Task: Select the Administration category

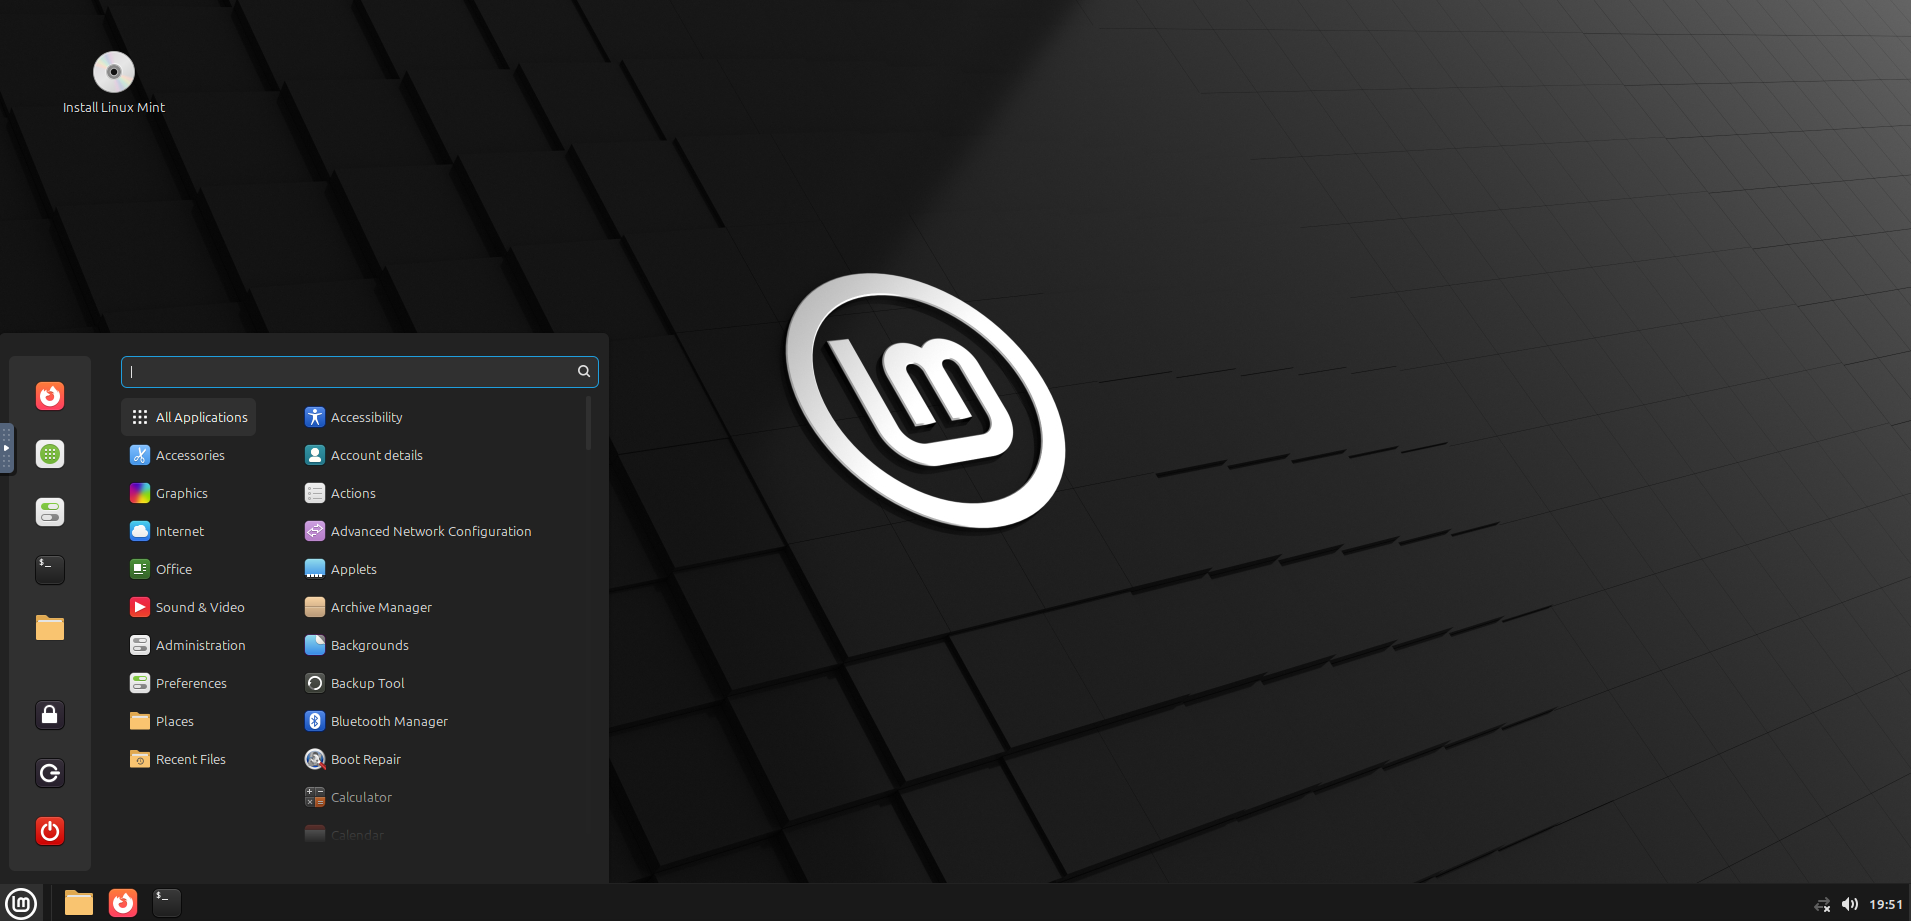Action: click(x=189, y=645)
